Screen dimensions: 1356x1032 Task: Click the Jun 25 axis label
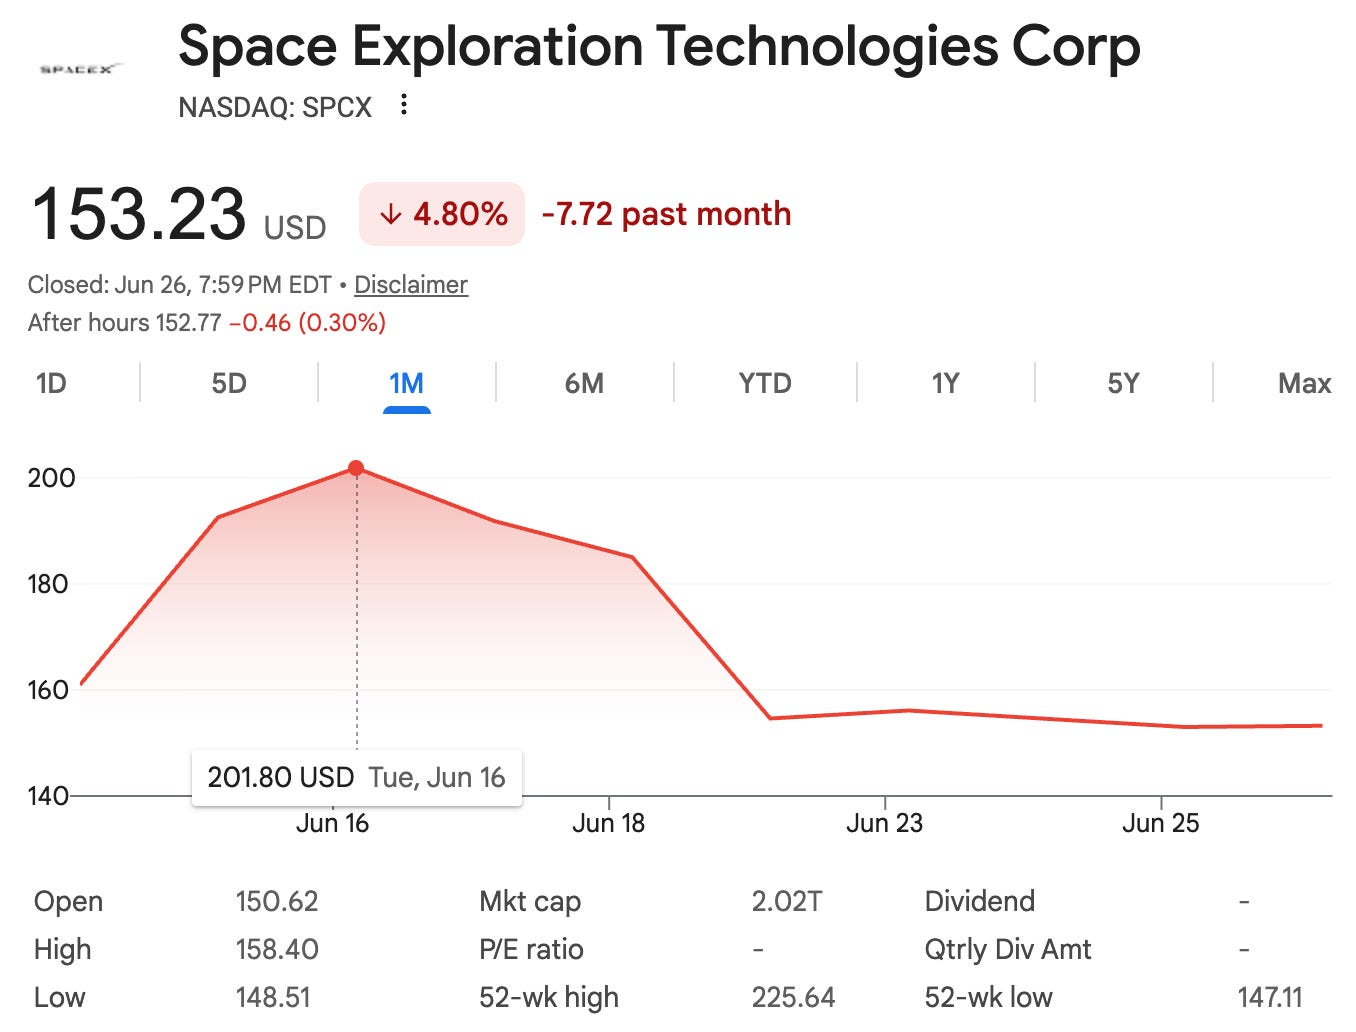1160,823
